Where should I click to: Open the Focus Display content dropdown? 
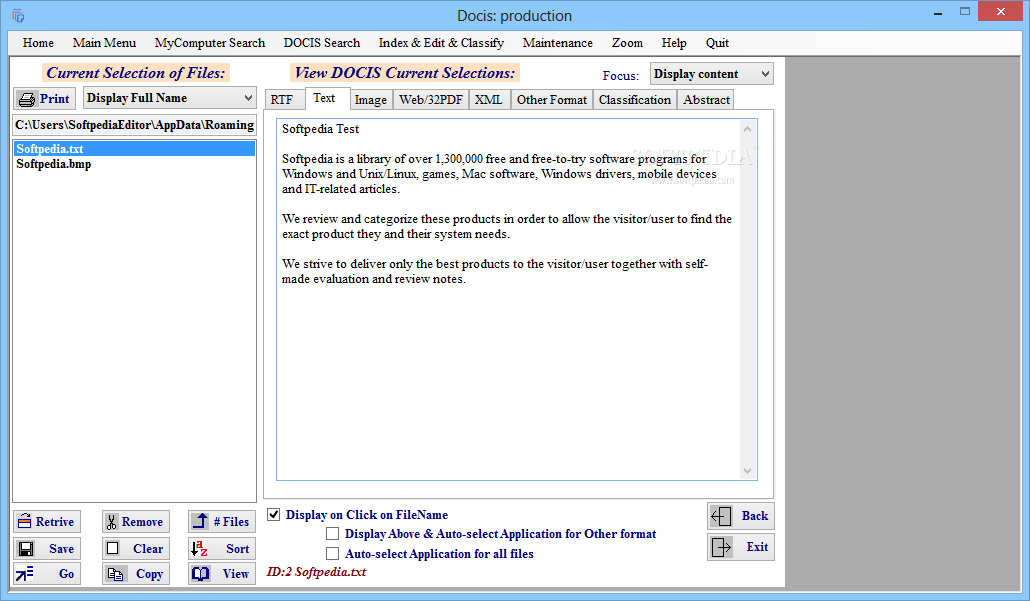tap(711, 74)
